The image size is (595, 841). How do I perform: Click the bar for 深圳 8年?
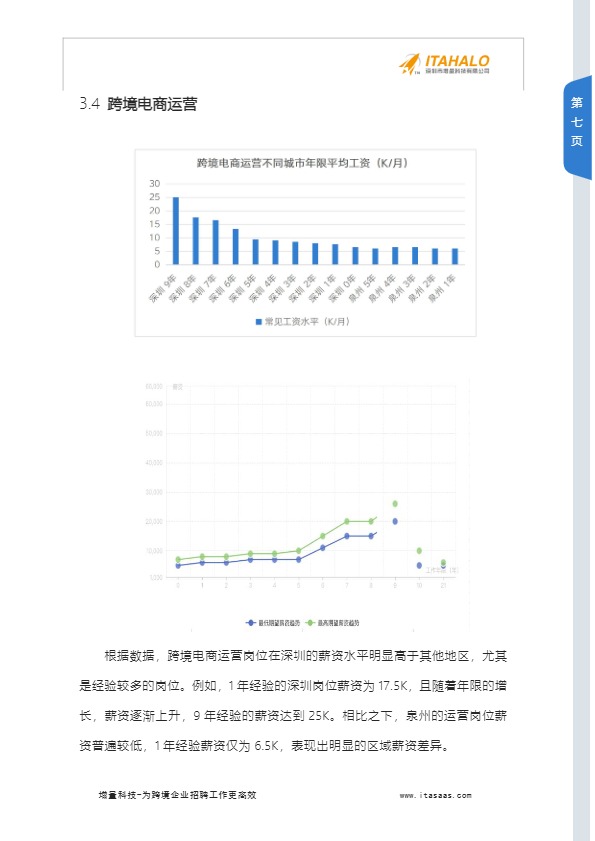point(195,241)
